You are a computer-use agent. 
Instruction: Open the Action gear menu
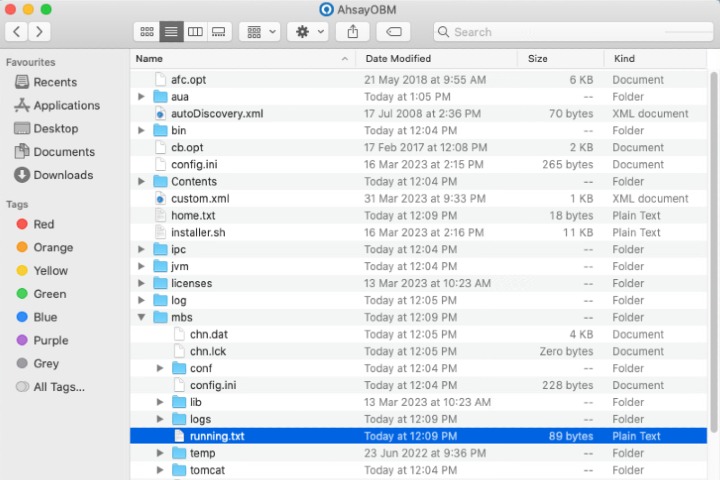tap(307, 32)
